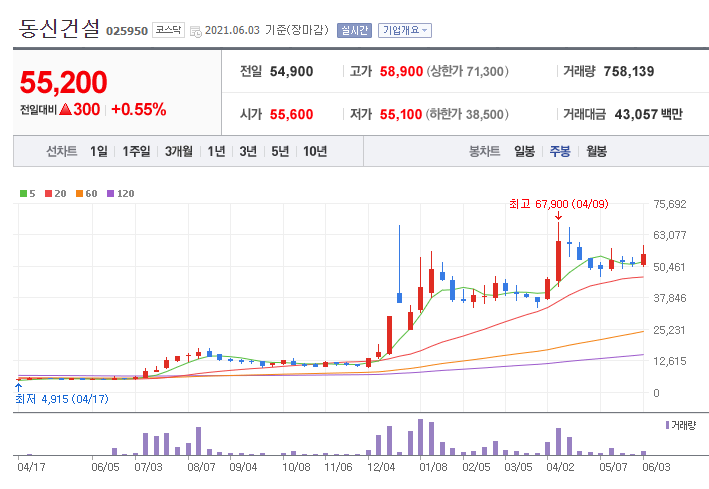Toggle the 실시간 real-time badge
Image resolution: width=709 pixels, height=489 pixels.
[x=354, y=30]
